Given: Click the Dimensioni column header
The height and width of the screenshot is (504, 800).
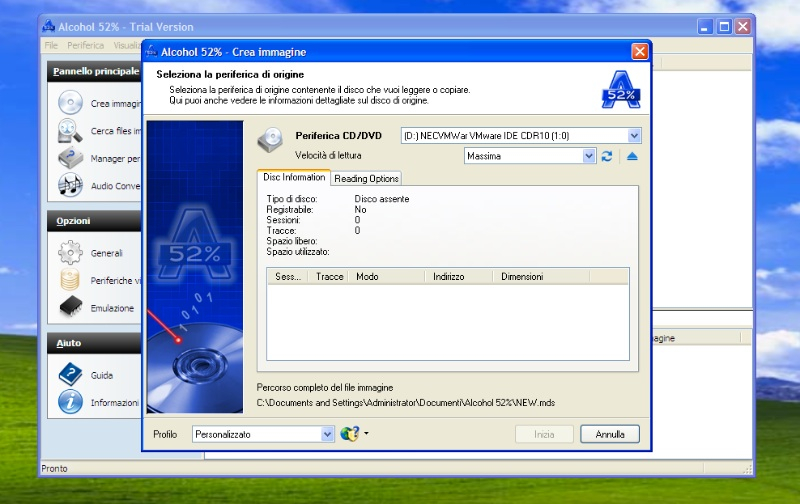Looking at the screenshot, I should [x=522, y=276].
